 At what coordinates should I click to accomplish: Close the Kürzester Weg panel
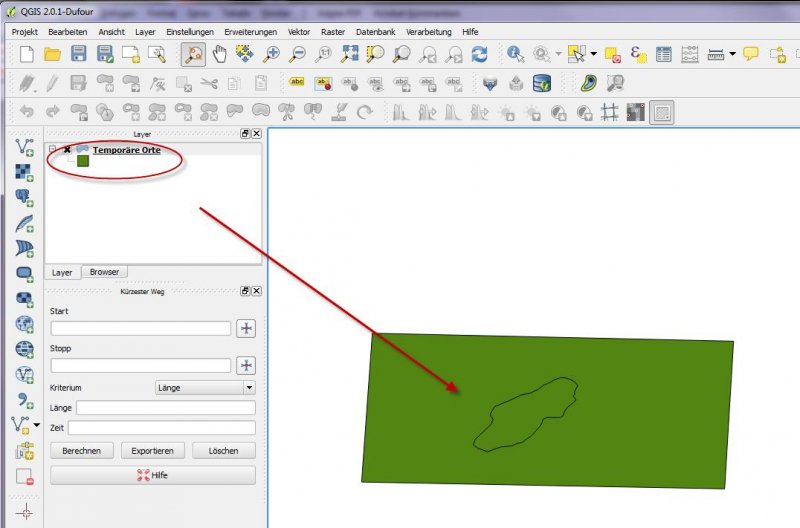256,291
